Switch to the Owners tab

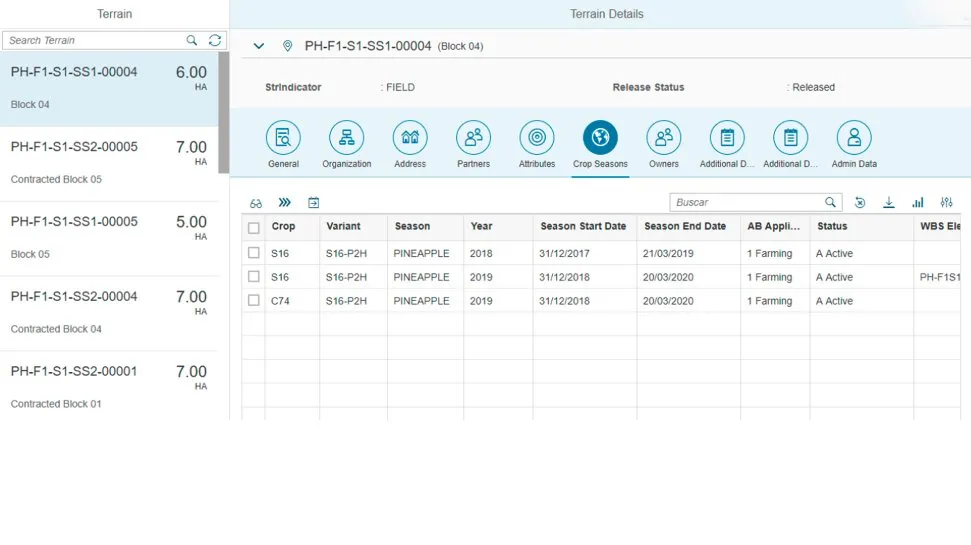(663, 138)
